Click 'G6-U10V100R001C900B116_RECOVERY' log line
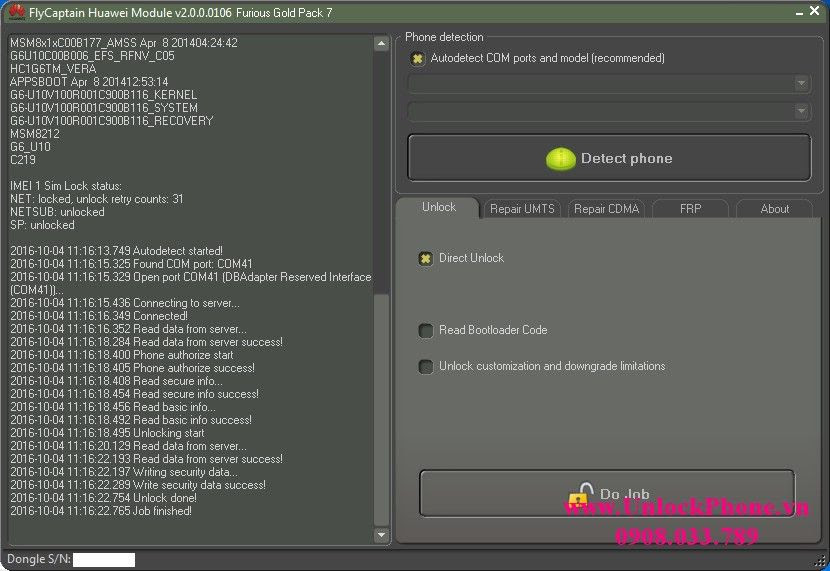 (111, 121)
